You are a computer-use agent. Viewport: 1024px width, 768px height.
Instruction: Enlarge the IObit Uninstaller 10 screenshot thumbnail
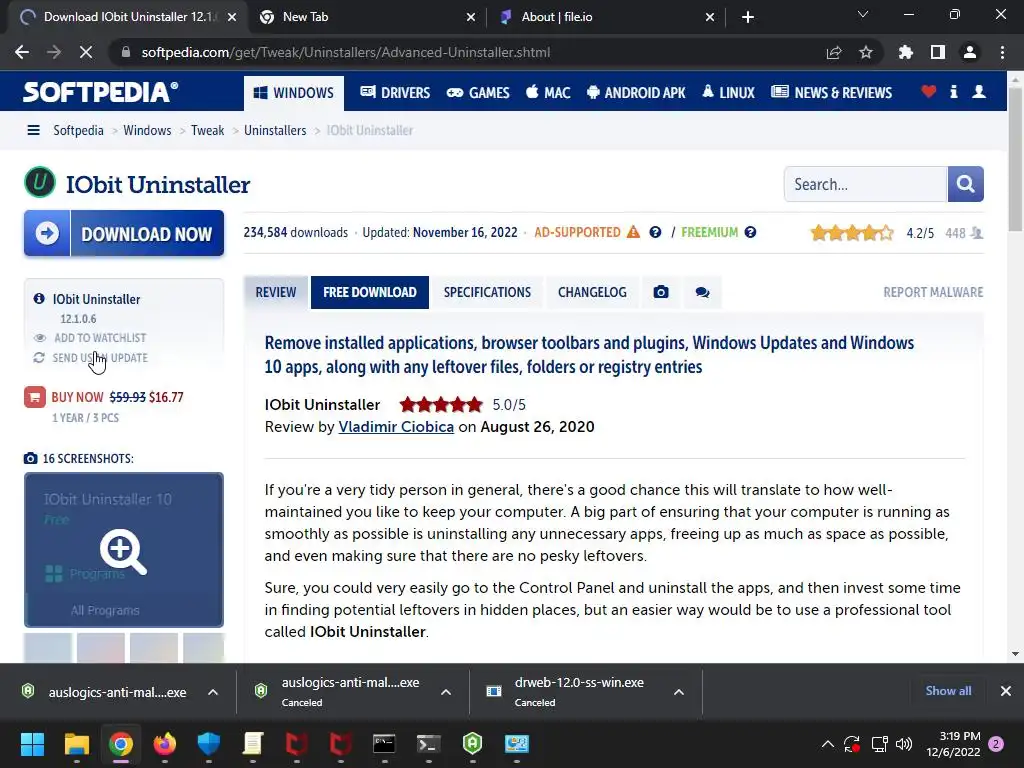pyautogui.click(x=124, y=550)
